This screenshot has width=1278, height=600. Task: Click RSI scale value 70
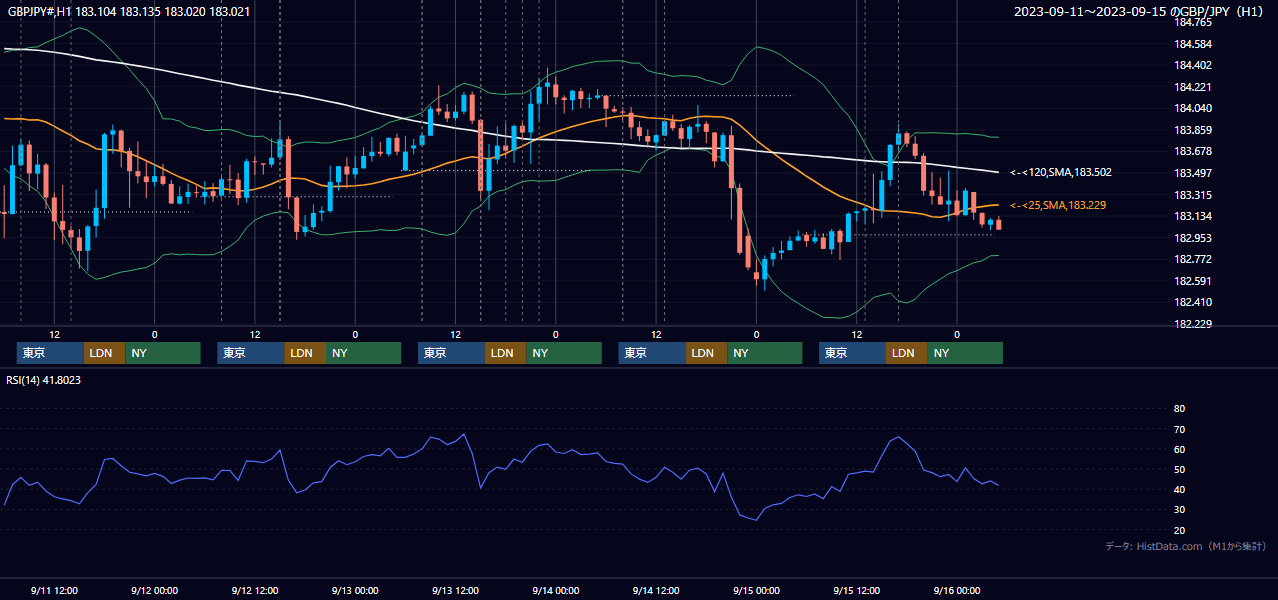pyautogui.click(x=1179, y=429)
